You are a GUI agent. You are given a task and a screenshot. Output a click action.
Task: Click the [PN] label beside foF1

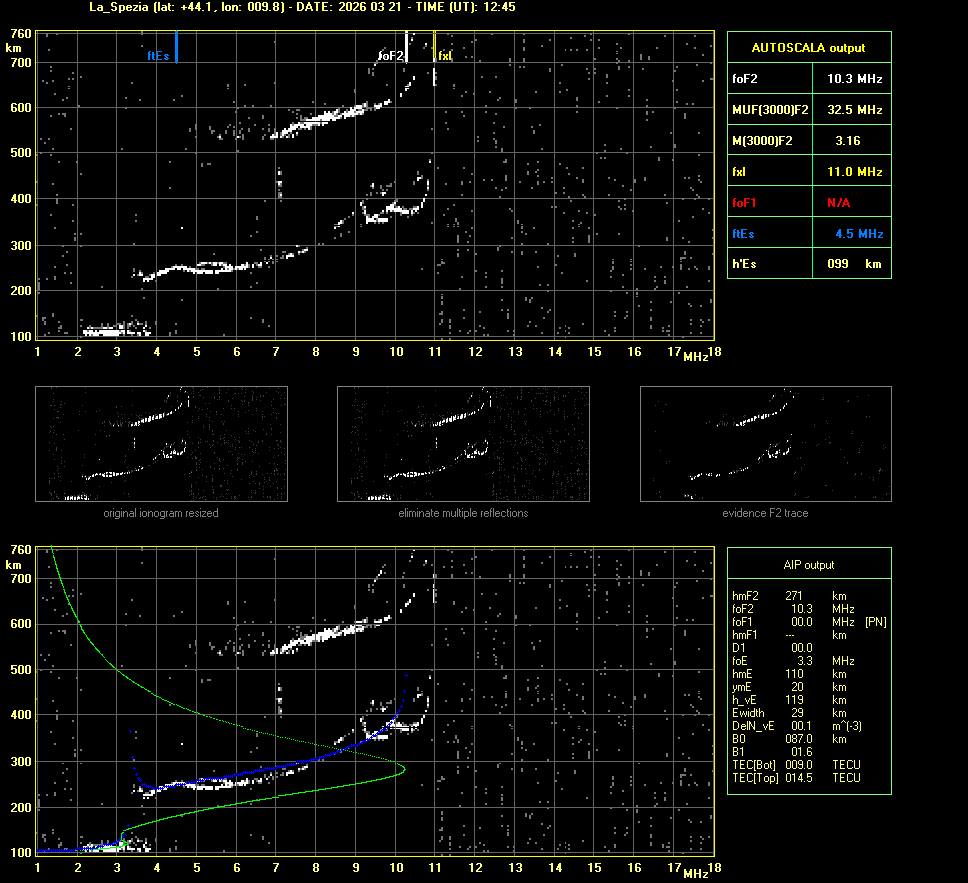[875, 621]
